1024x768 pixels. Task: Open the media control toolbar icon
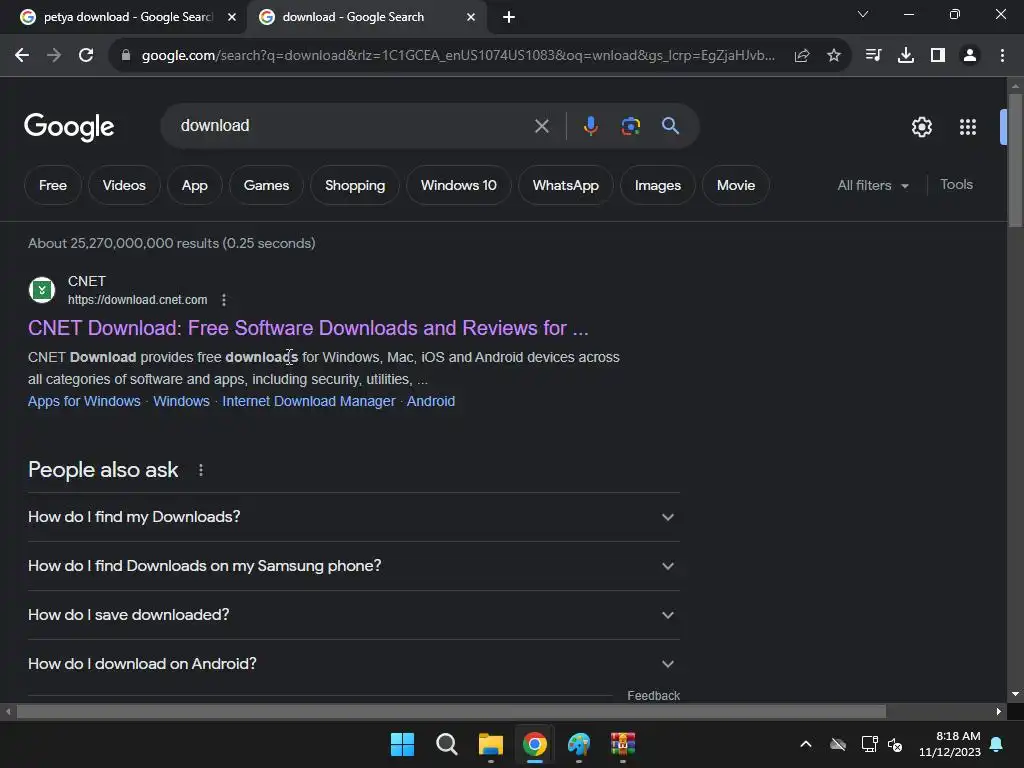(873, 56)
